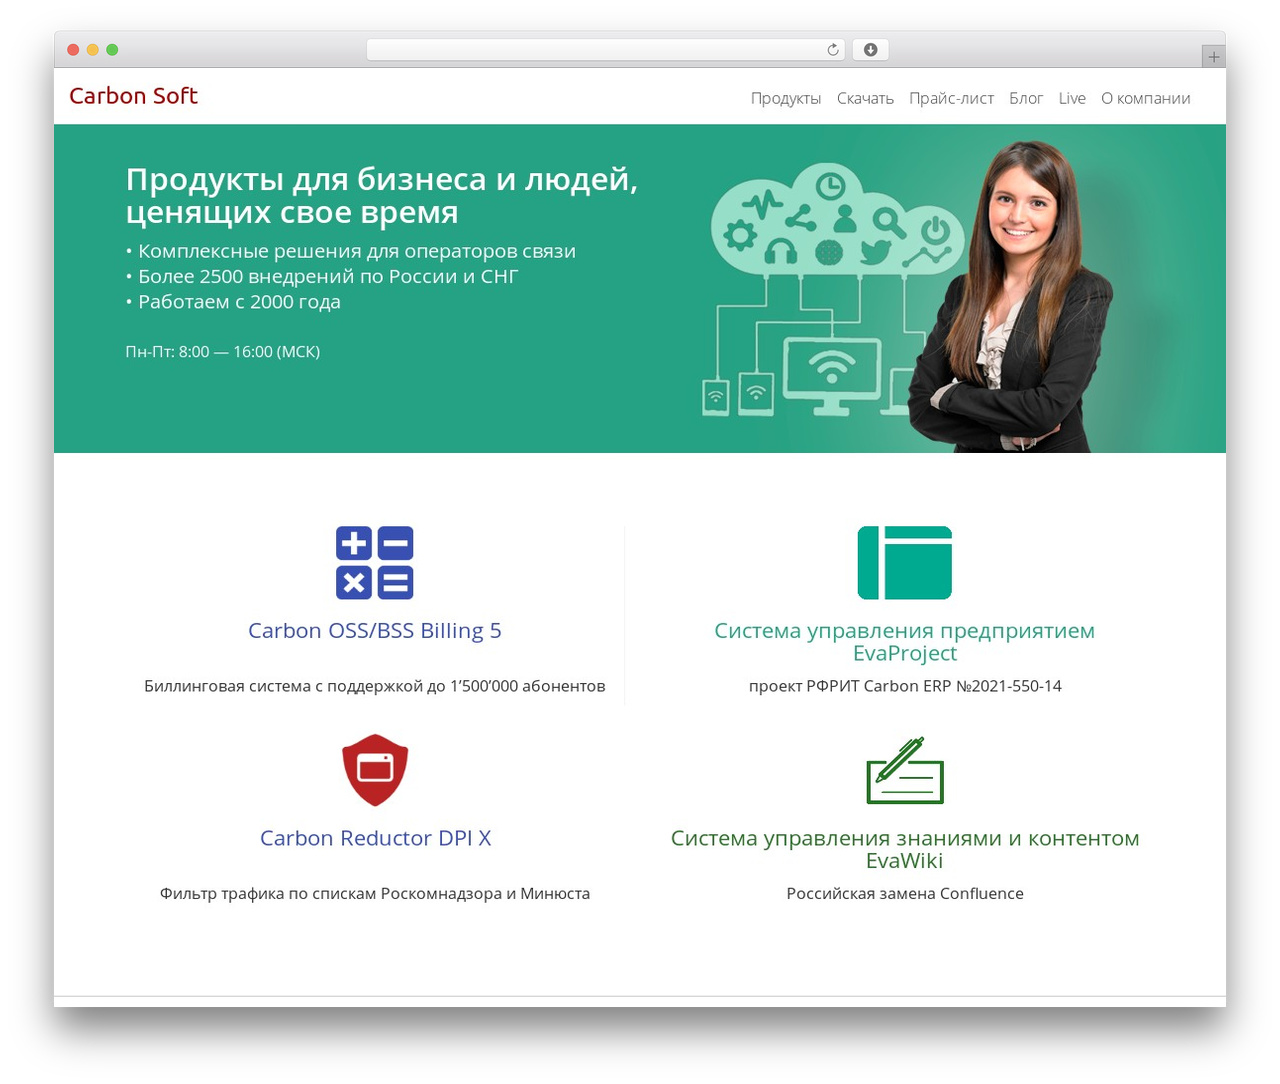The image size is (1280, 1084).
Task: Click text 'Российская замена Confluence'
Action: click(905, 893)
